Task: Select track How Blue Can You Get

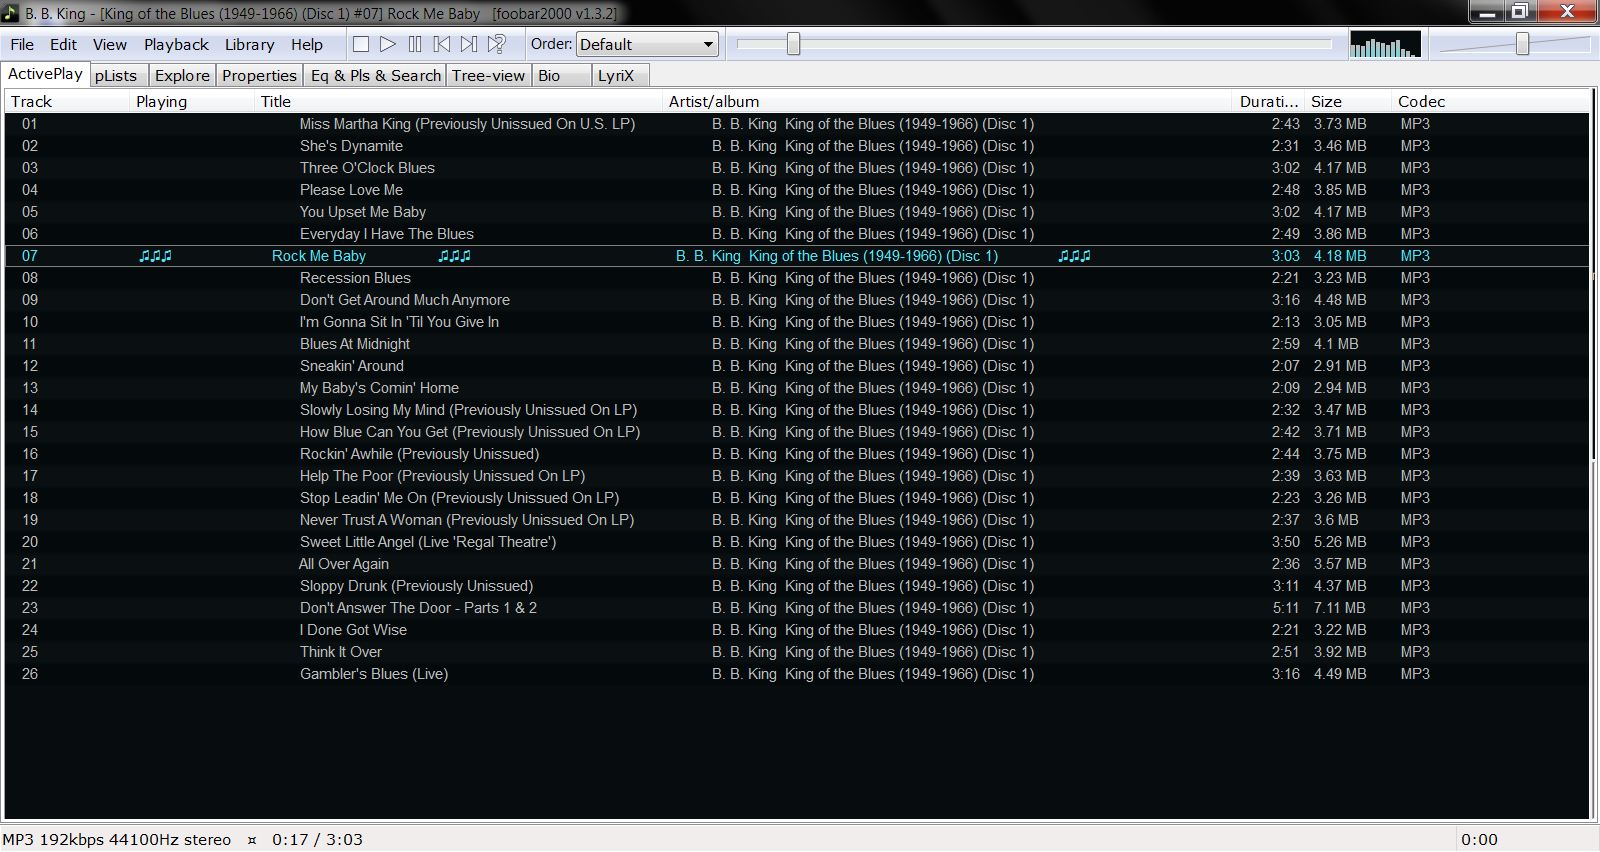Action: click(x=796, y=432)
